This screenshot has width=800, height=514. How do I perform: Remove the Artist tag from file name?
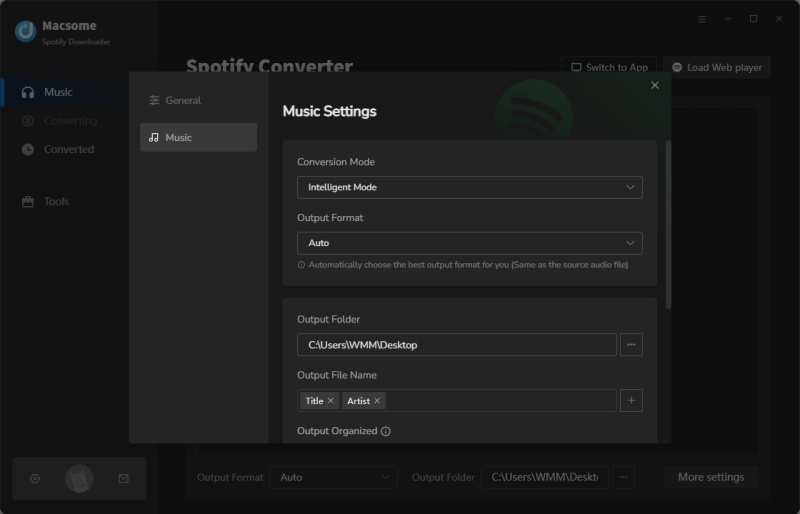pos(377,401)
